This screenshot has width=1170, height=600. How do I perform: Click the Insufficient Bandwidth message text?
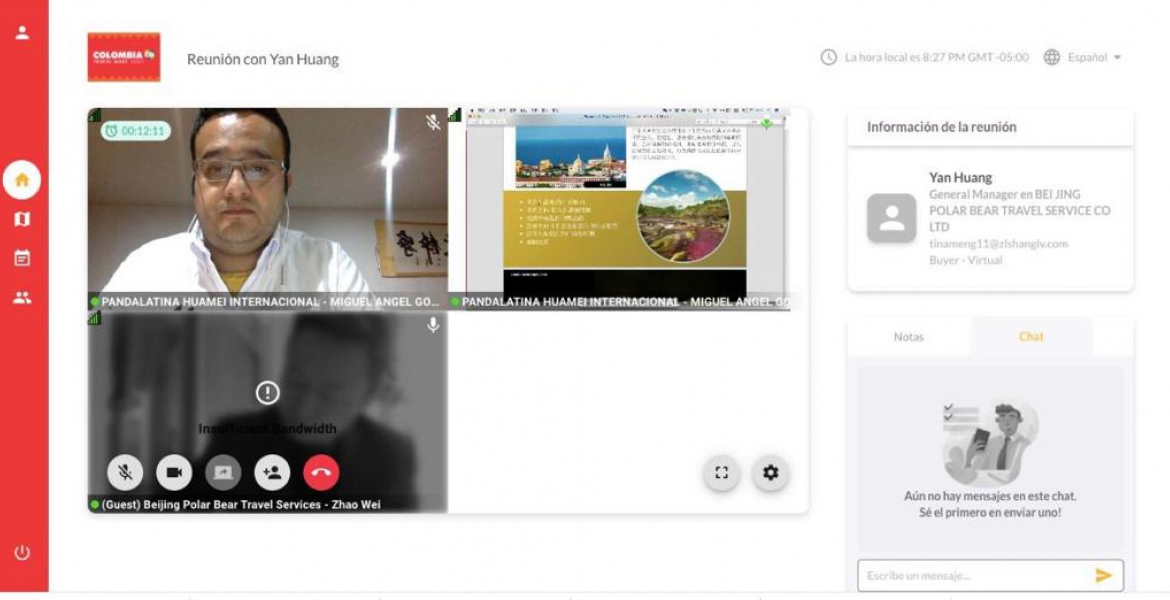267,428
